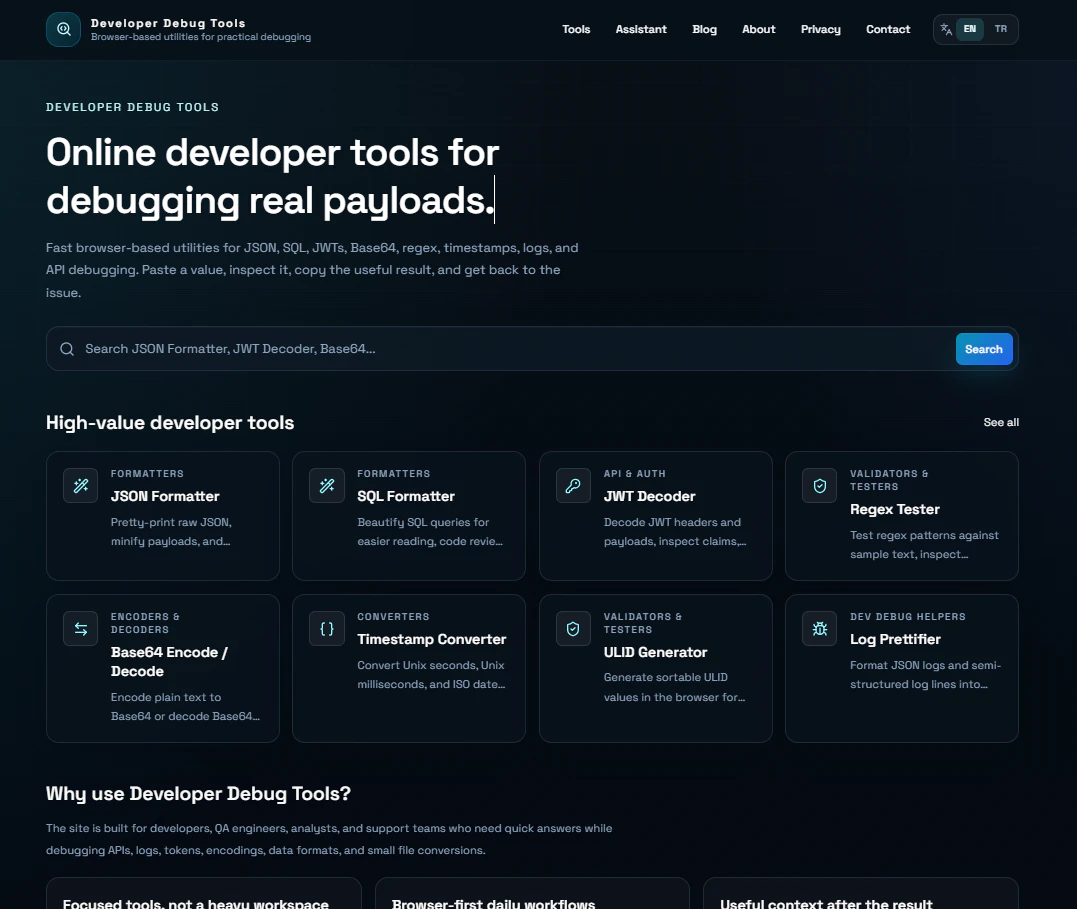This screenshot has height=909, width=1077.
Task: Click 'Encode plain text to' description text
Action: point(166,697)
